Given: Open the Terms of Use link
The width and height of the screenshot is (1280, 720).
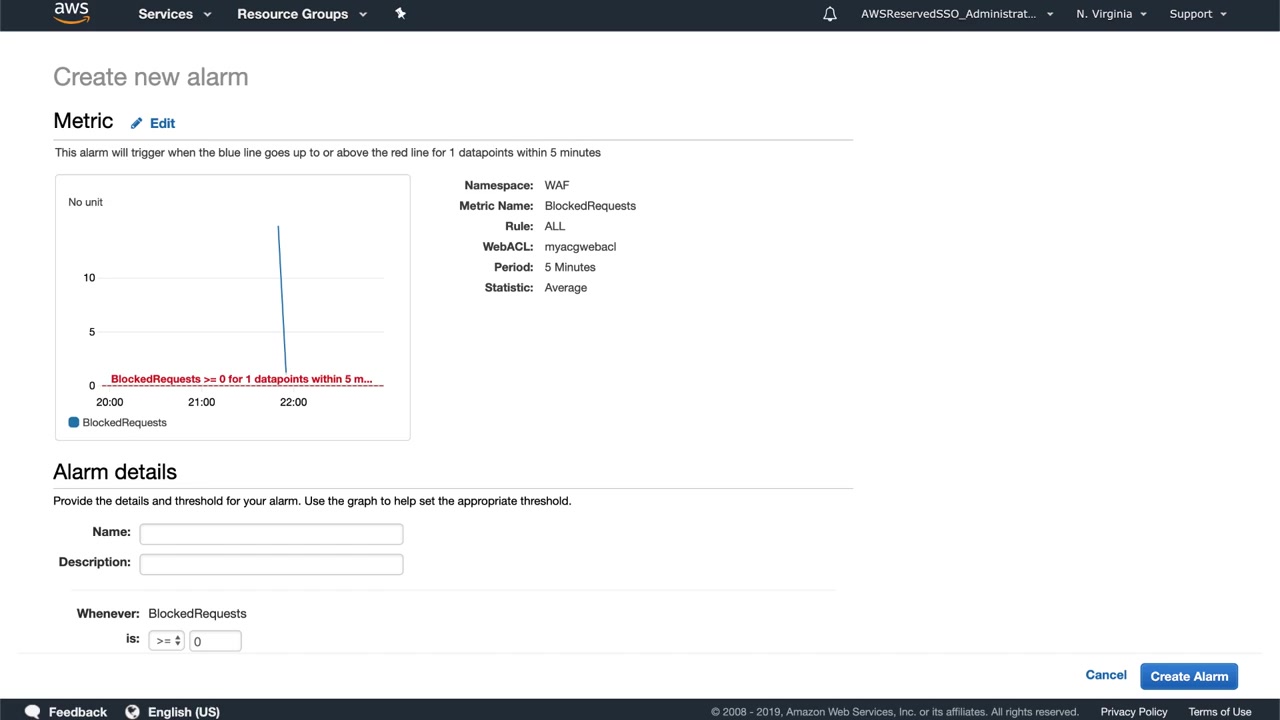Looking at the screenshot, I should (1220, 712).
